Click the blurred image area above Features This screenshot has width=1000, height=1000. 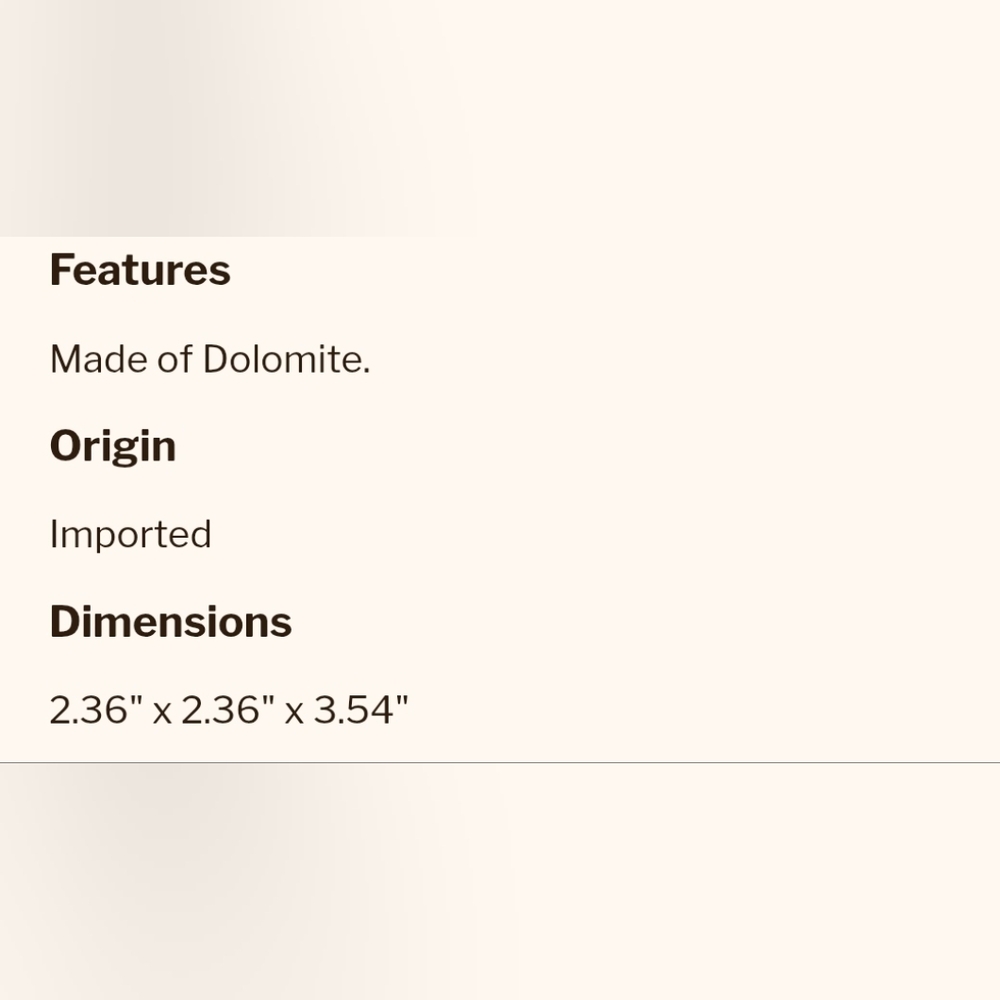pos(500,118)
